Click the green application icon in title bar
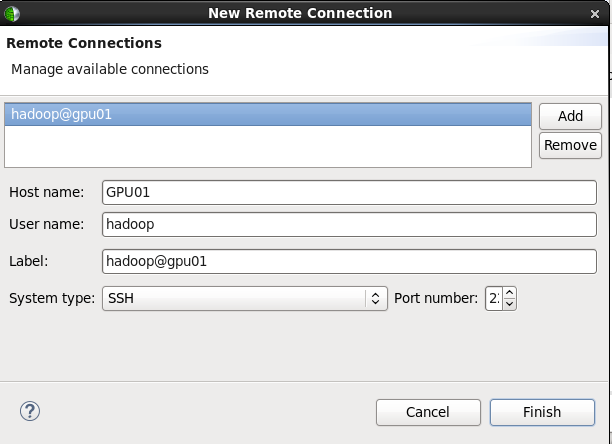The height and width of the screenshot is (444, 612). point(12,14)
